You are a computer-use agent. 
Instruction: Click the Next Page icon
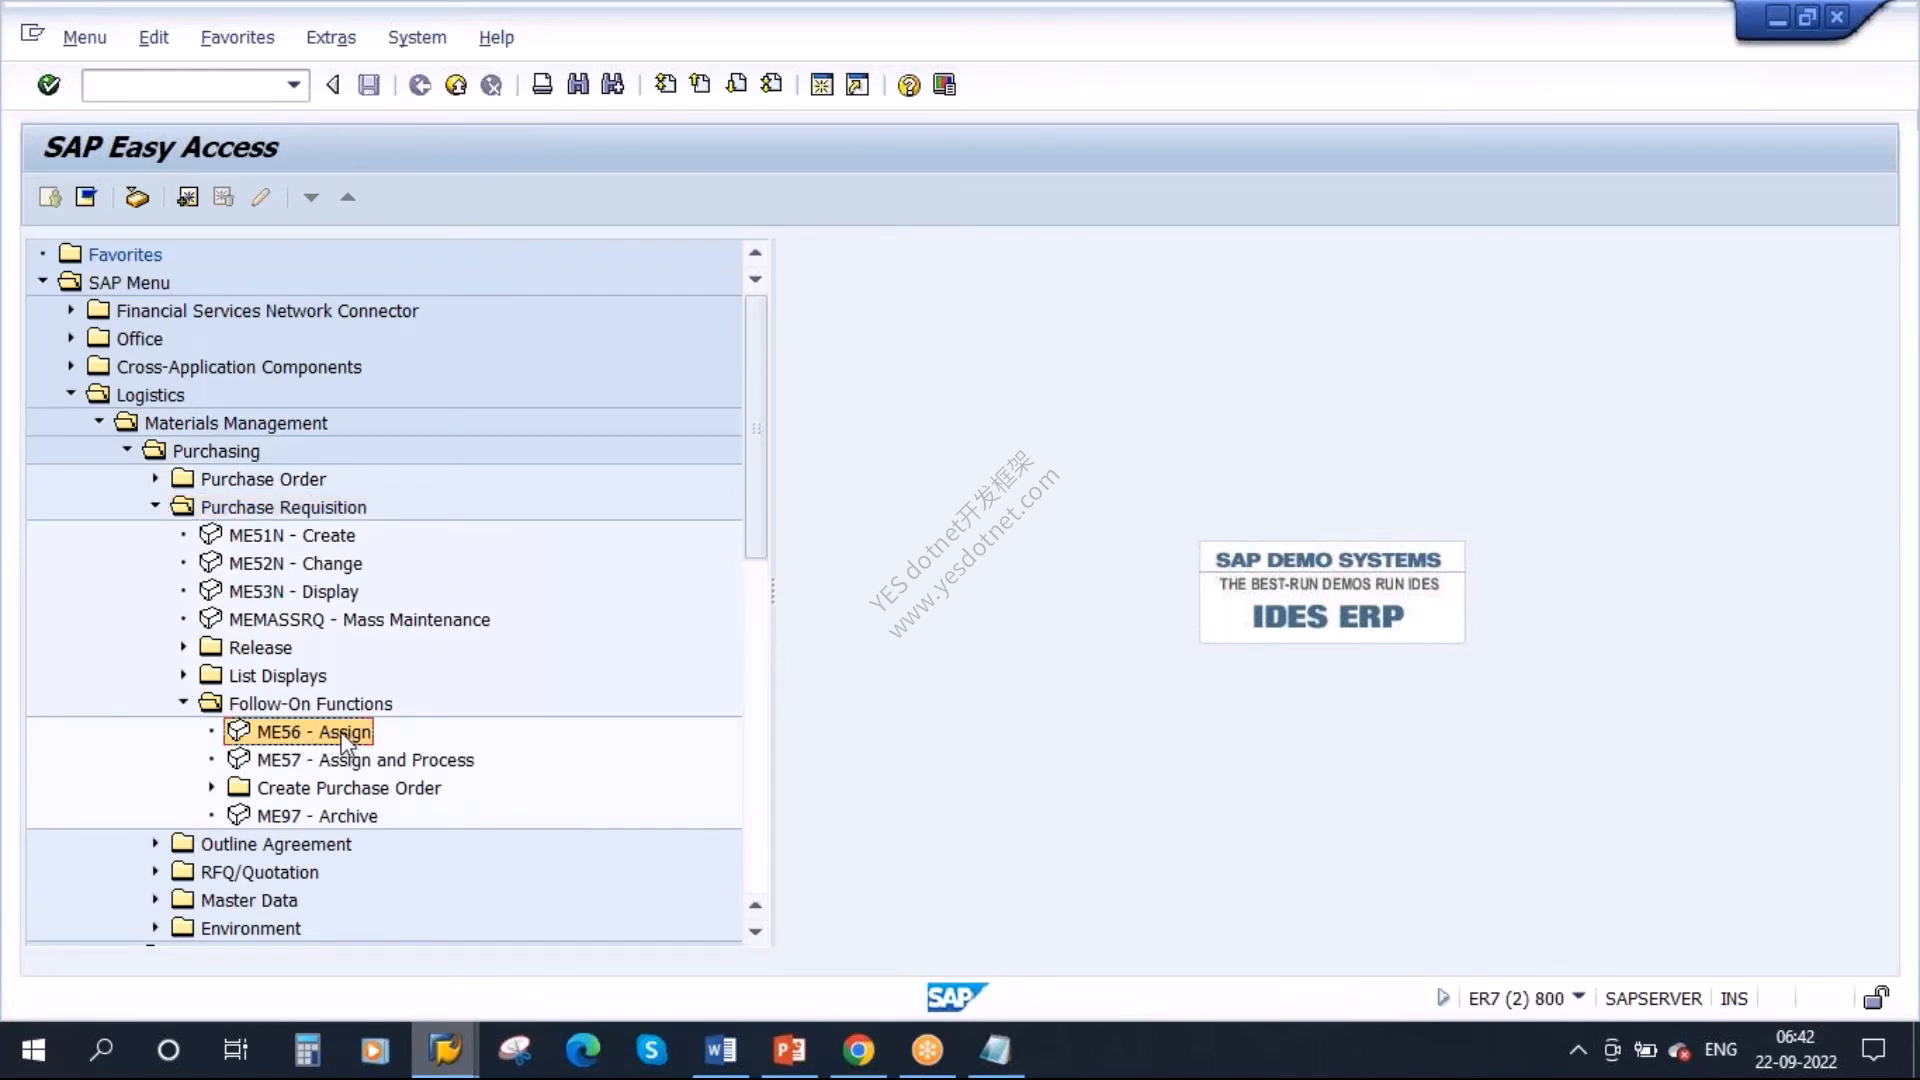click(x=736, y=85)
